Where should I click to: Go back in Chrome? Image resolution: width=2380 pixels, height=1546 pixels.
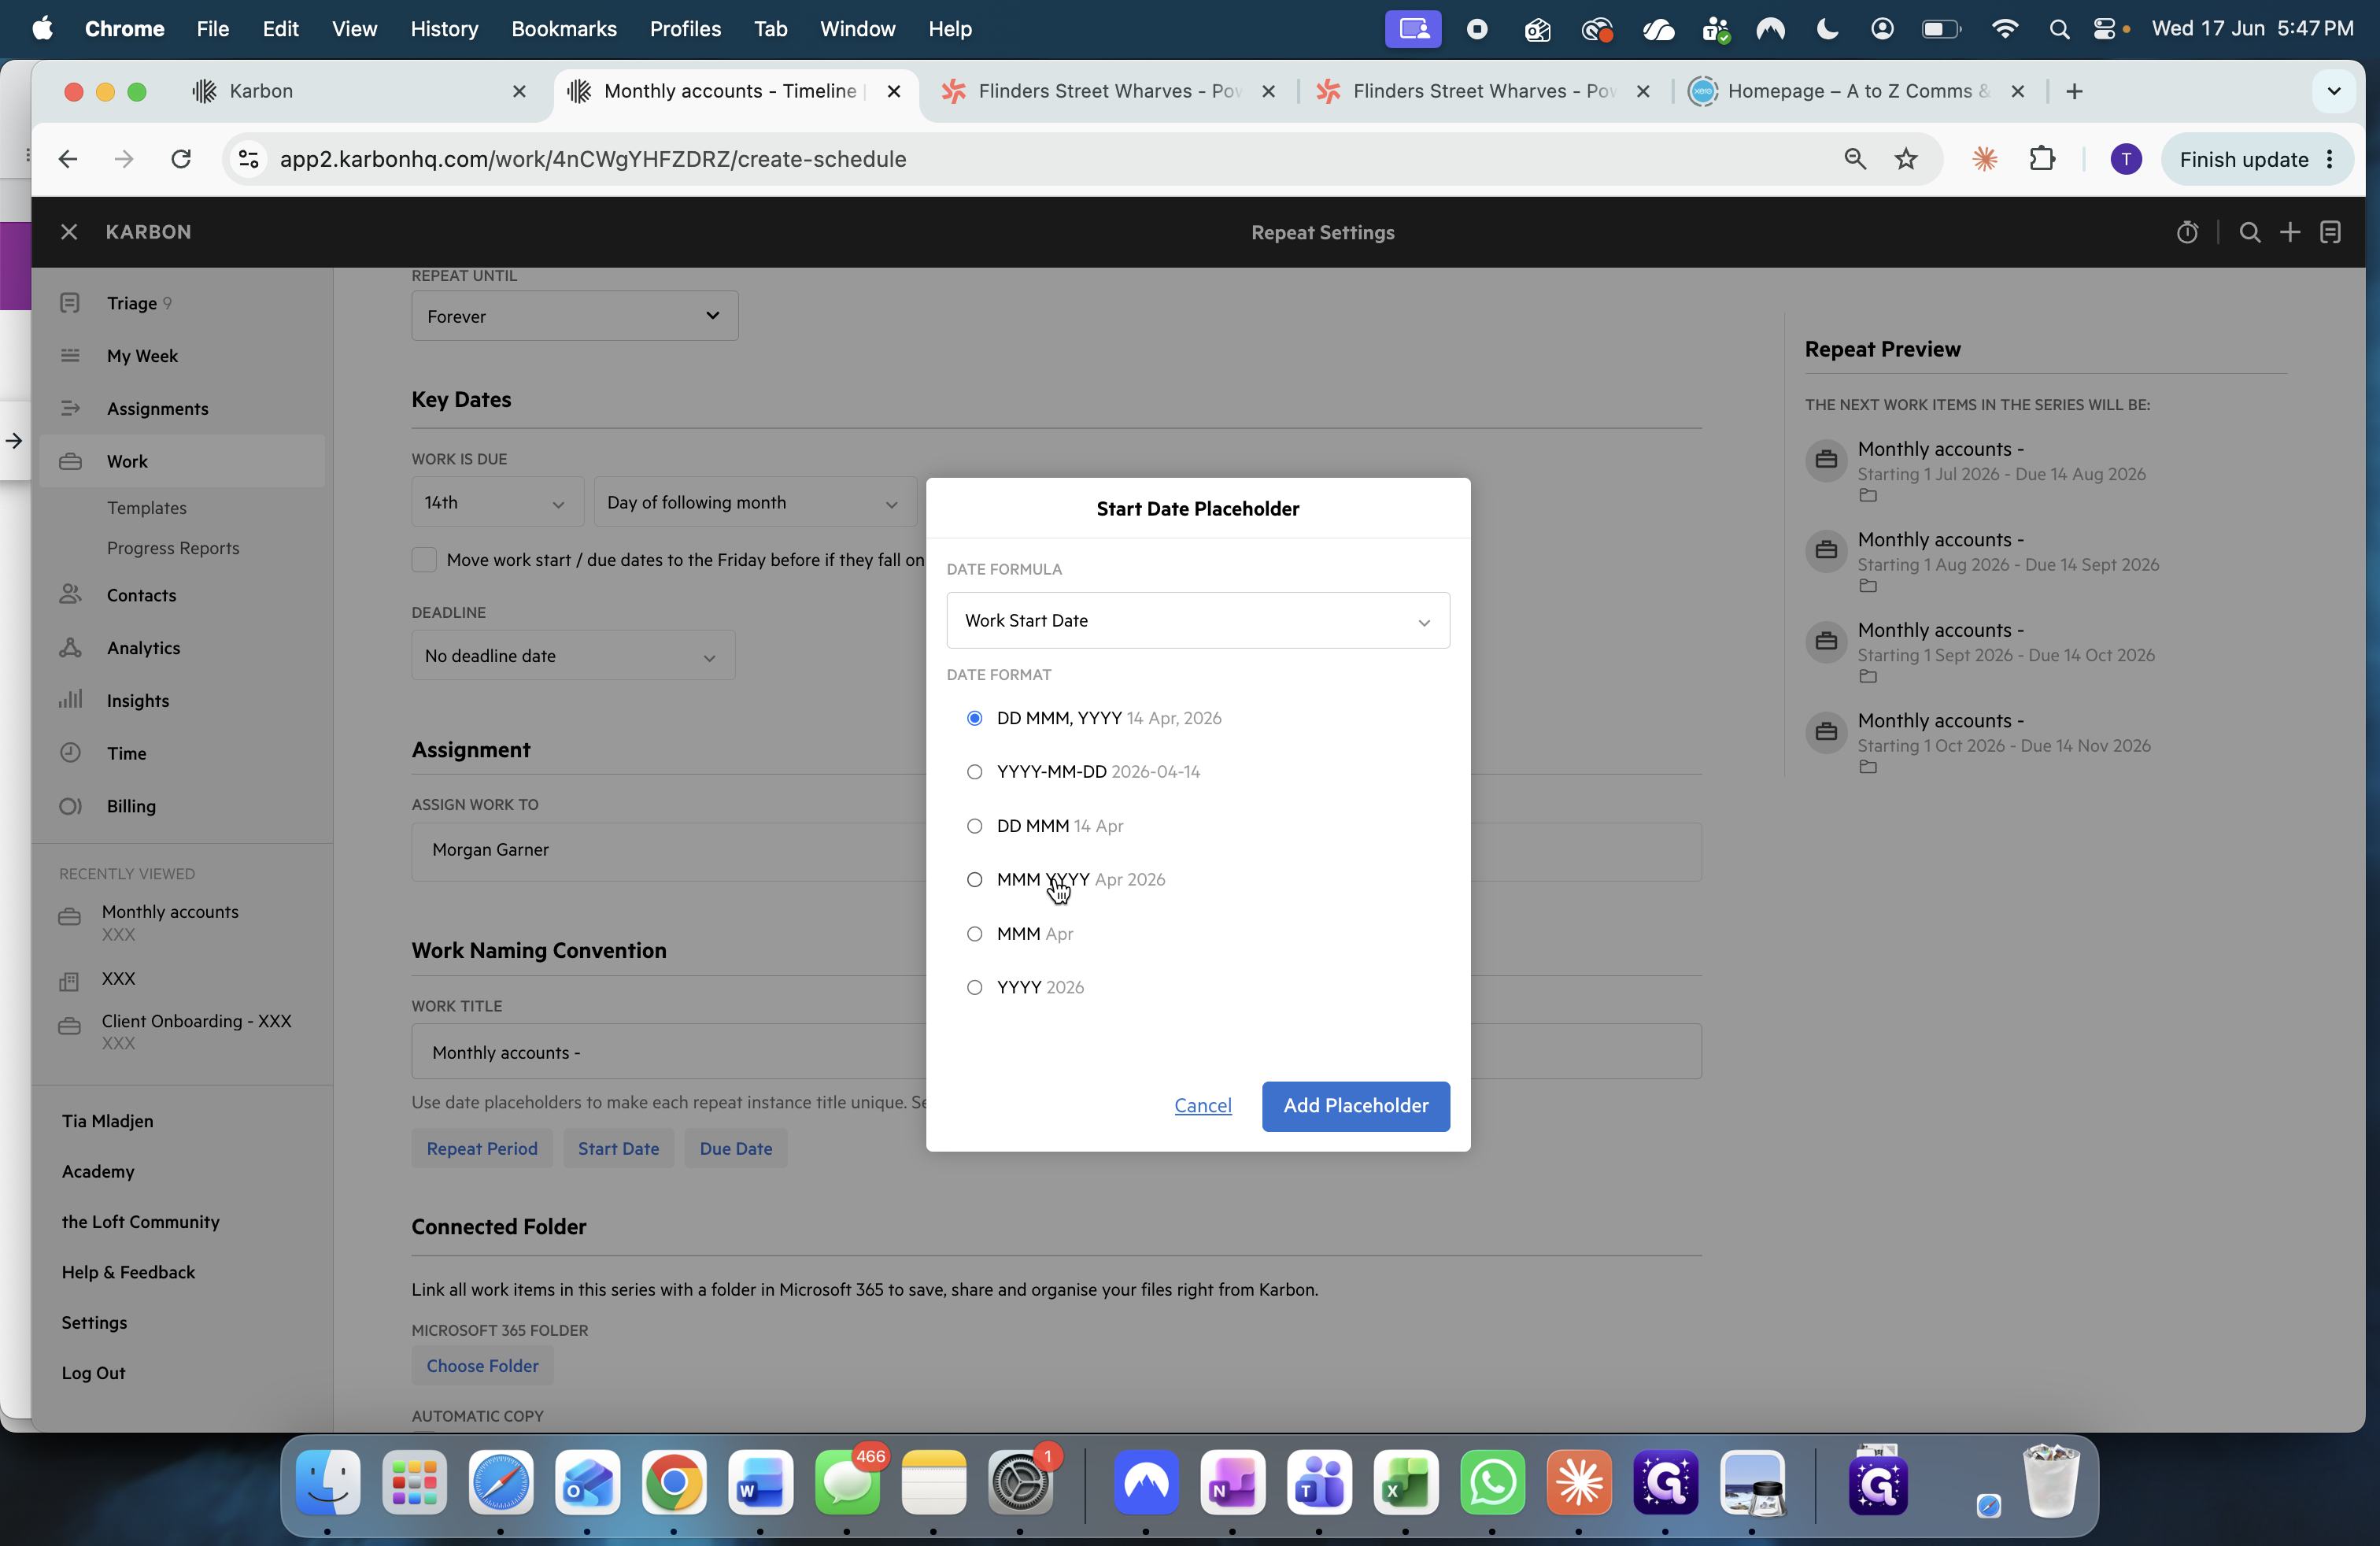[x=68, y=159]
